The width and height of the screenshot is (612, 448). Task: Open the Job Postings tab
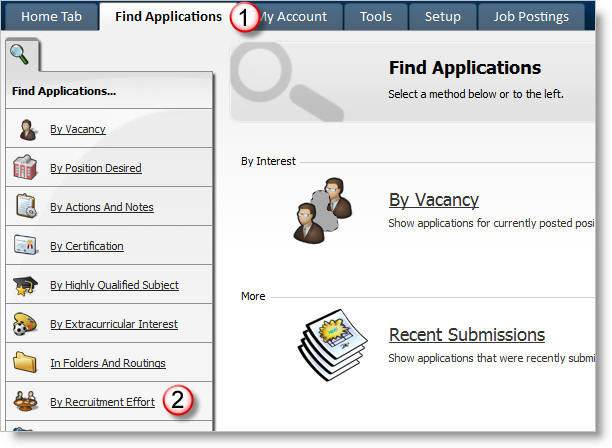coord(531,17)
